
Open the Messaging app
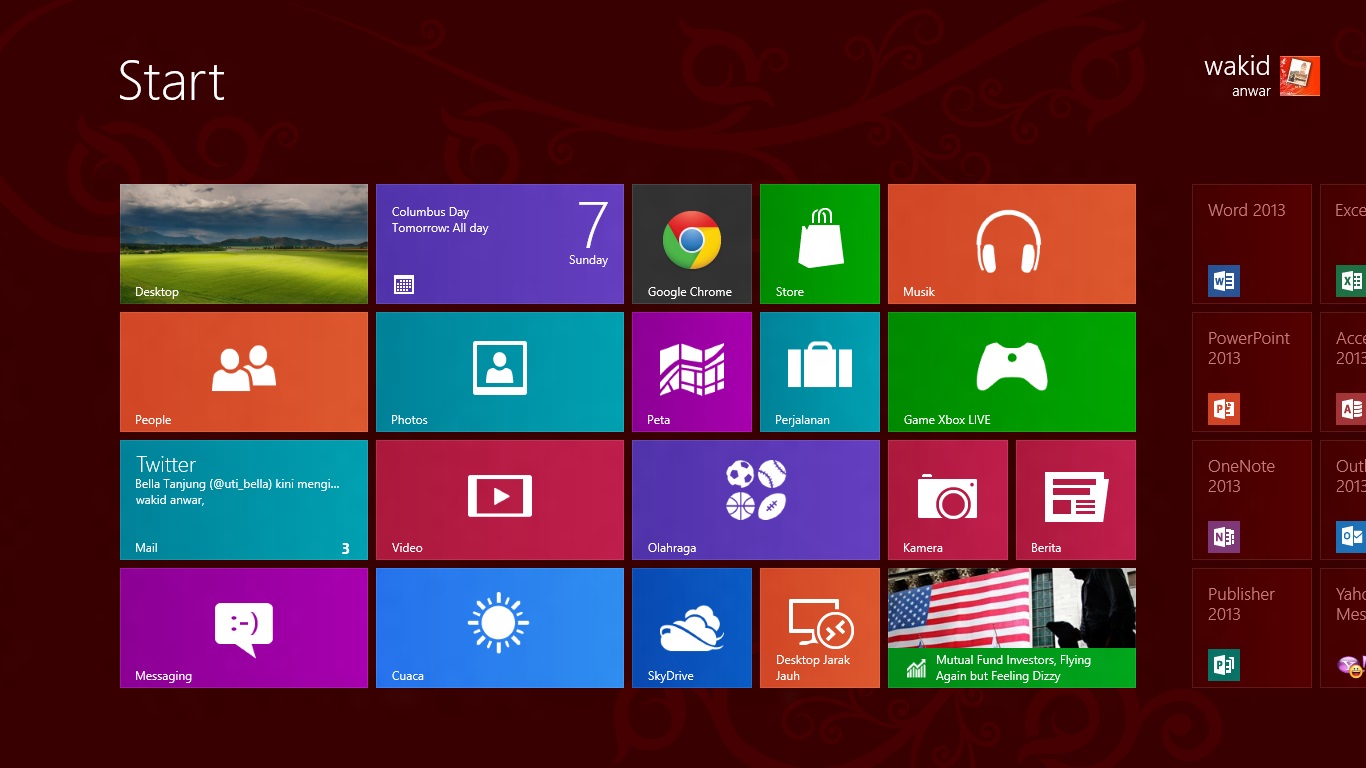243,627
